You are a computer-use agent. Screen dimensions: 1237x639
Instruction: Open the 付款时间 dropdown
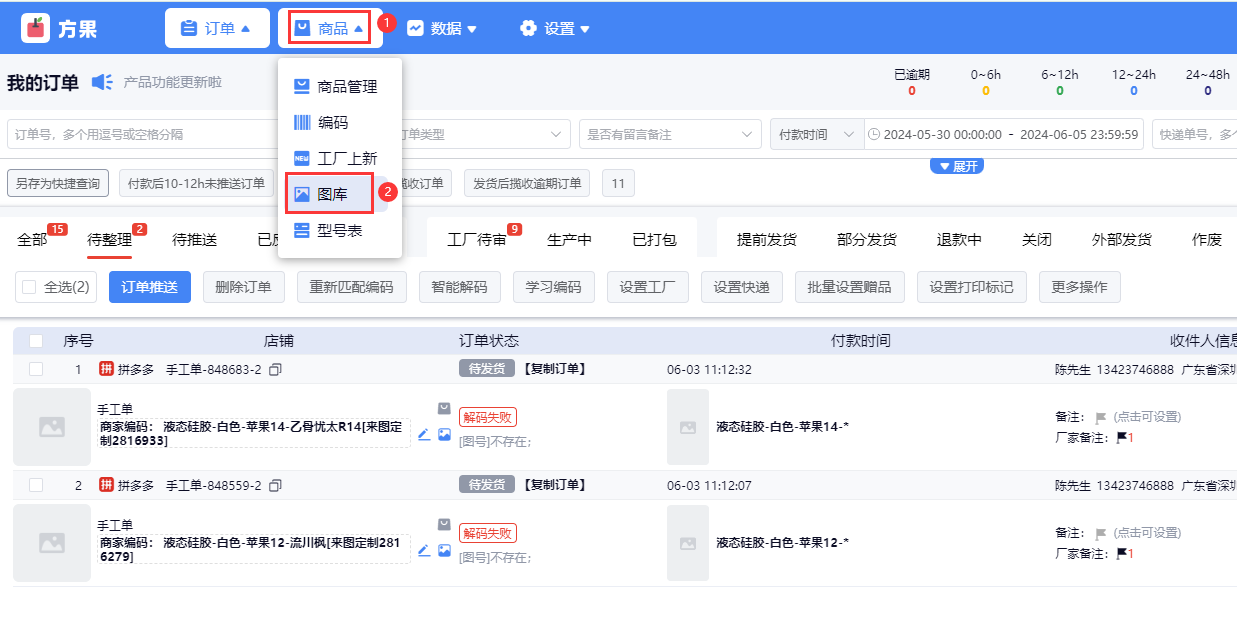[x=817, y=134]
